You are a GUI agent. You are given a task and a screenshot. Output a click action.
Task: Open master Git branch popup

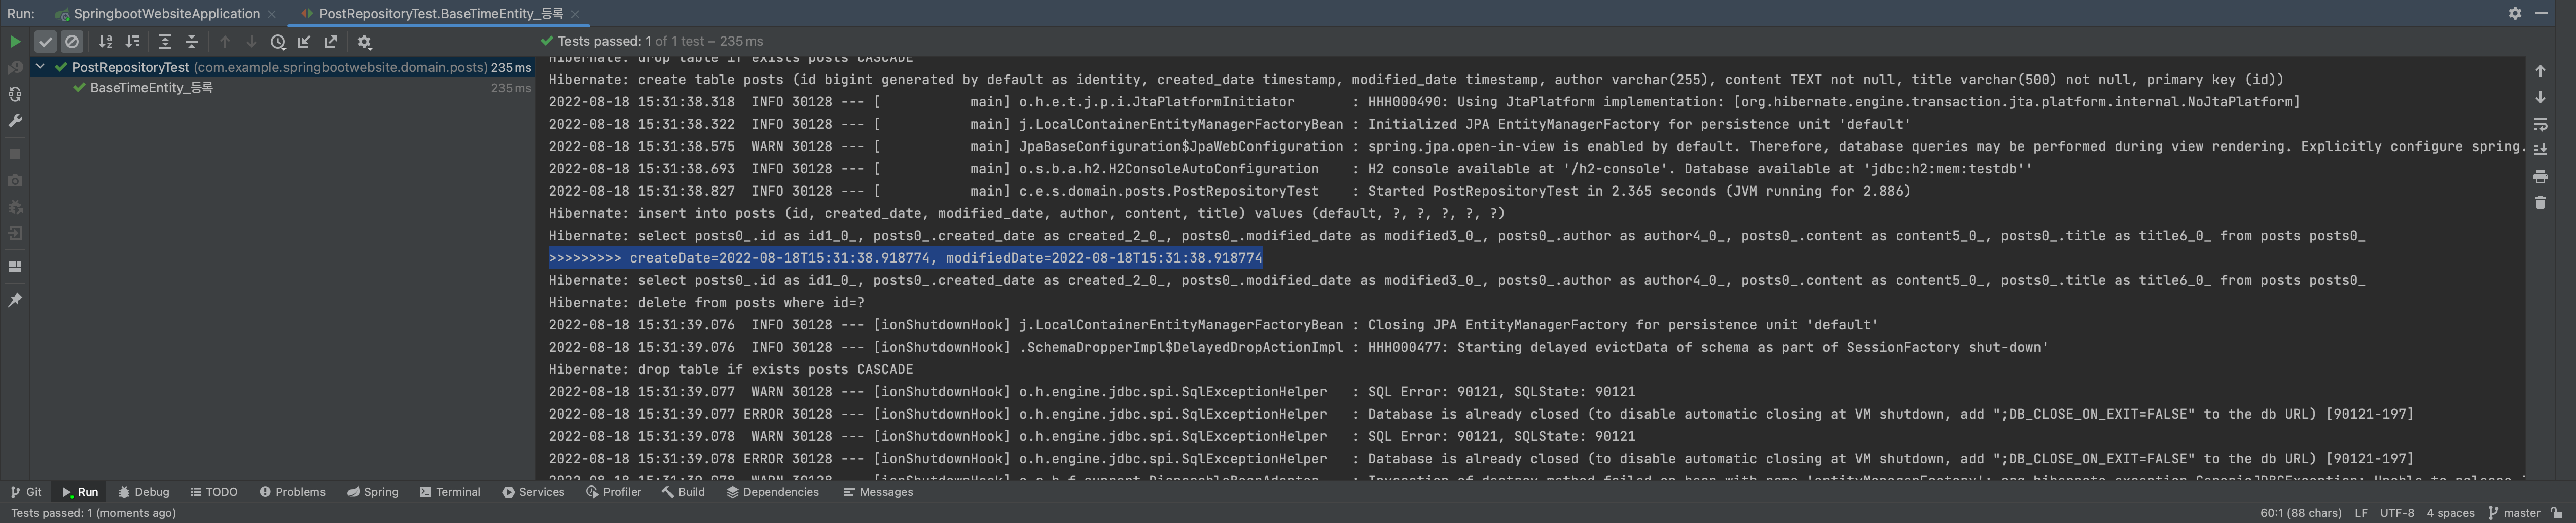click(x=2514, y=513)
